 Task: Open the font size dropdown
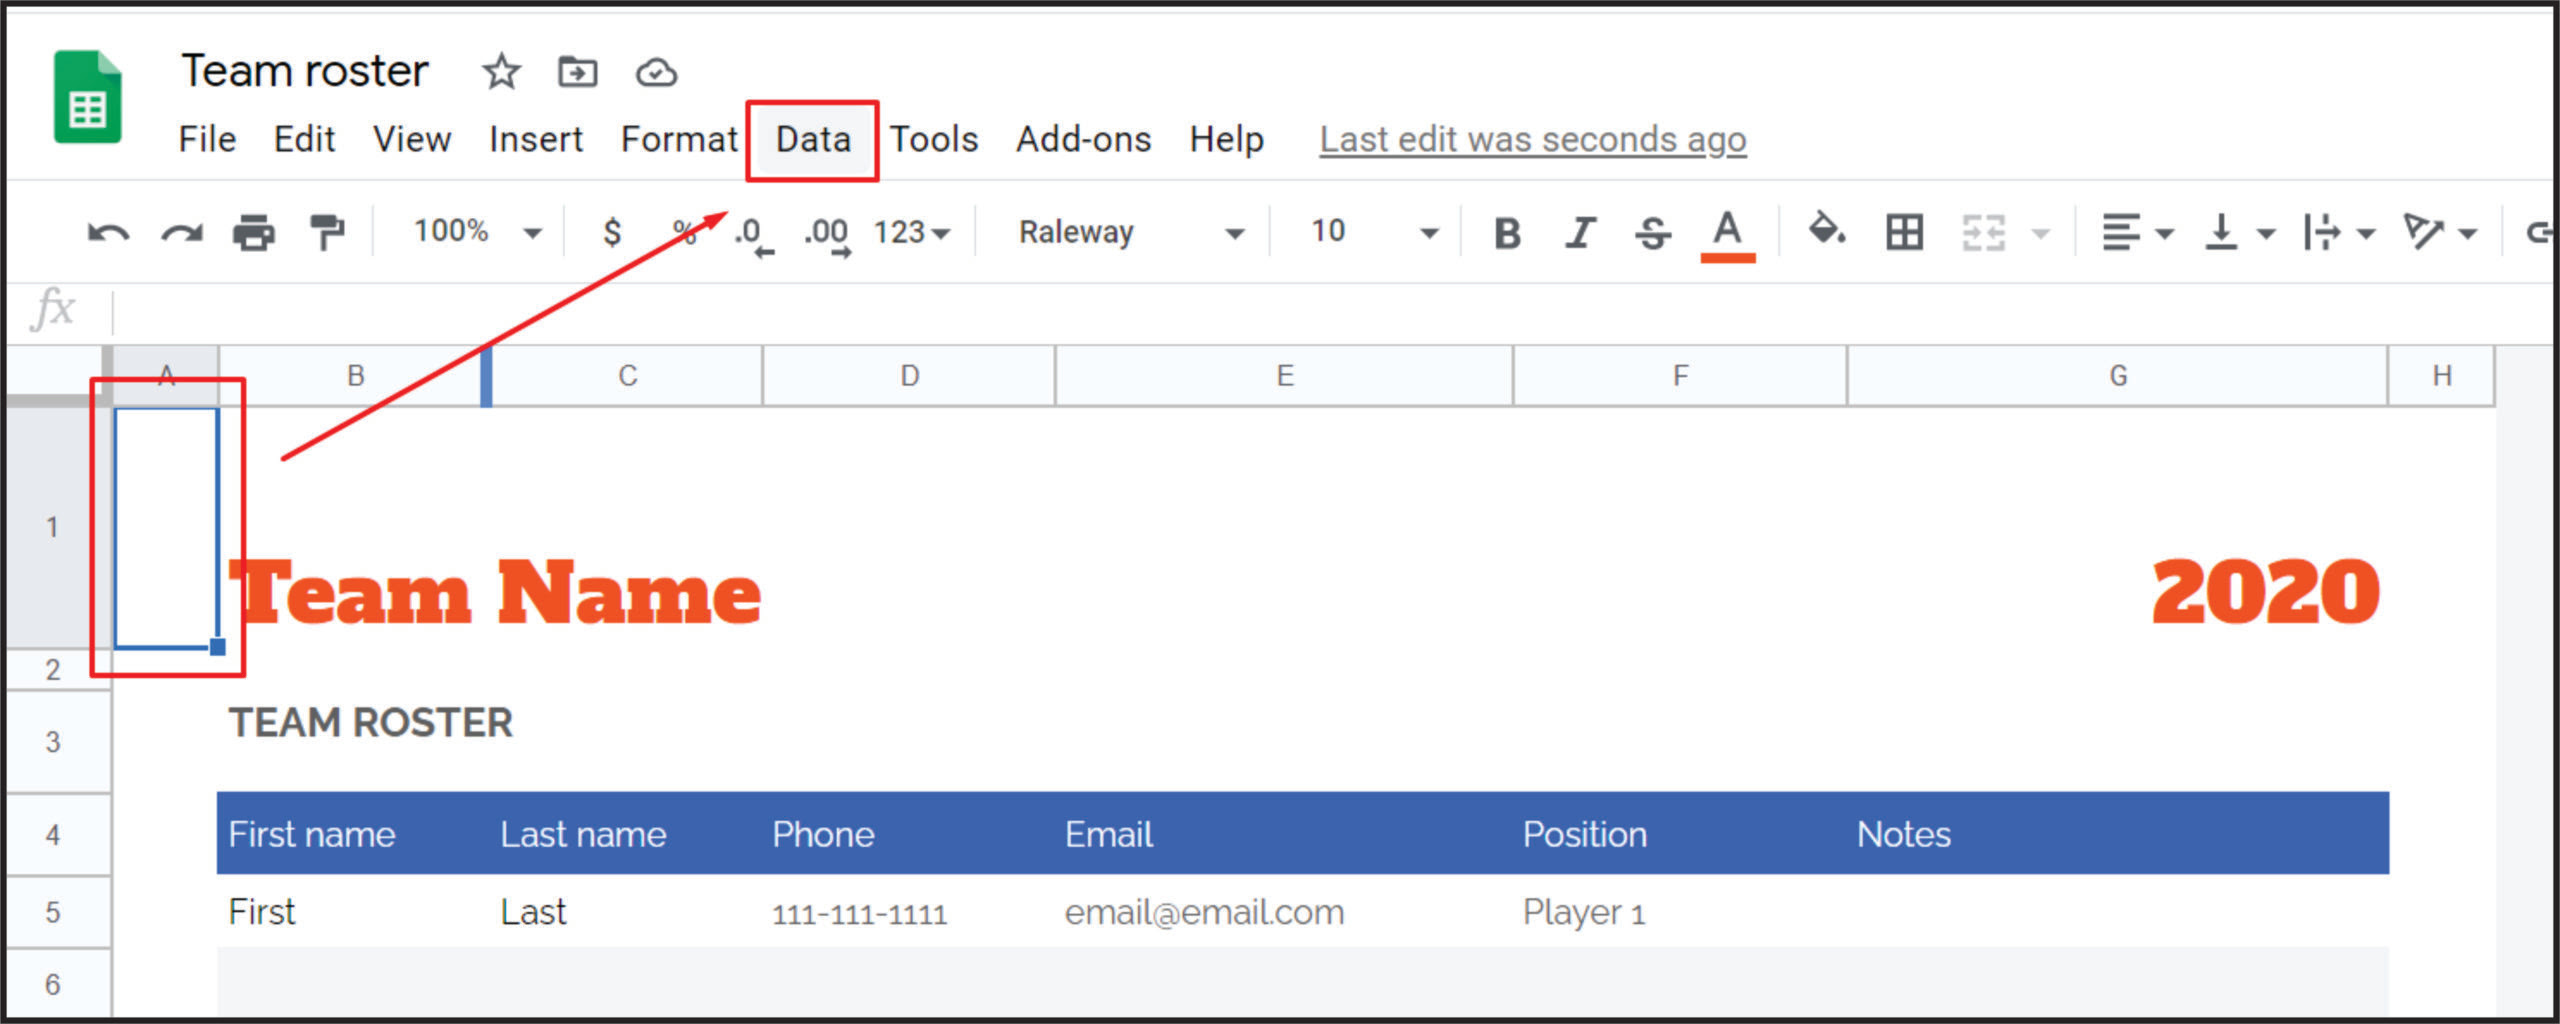click(1370, 231)
